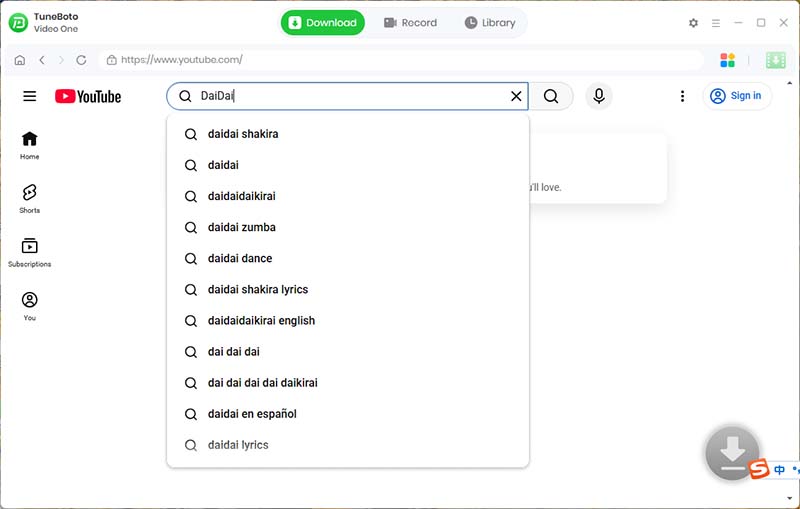Screen dimensions: 800x509
Task: Open the YouTube guide menu
Action: (x=30, y=96)
